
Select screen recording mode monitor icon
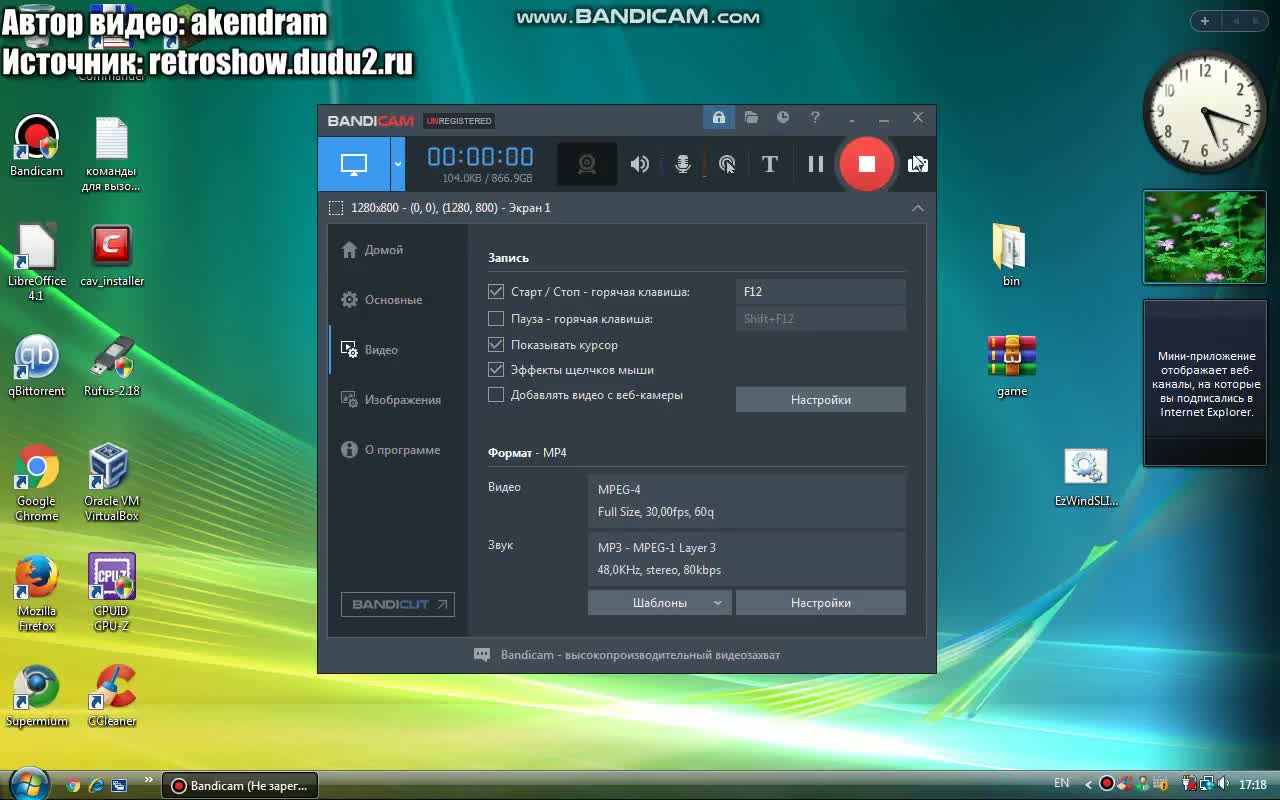tap(354, 164)
